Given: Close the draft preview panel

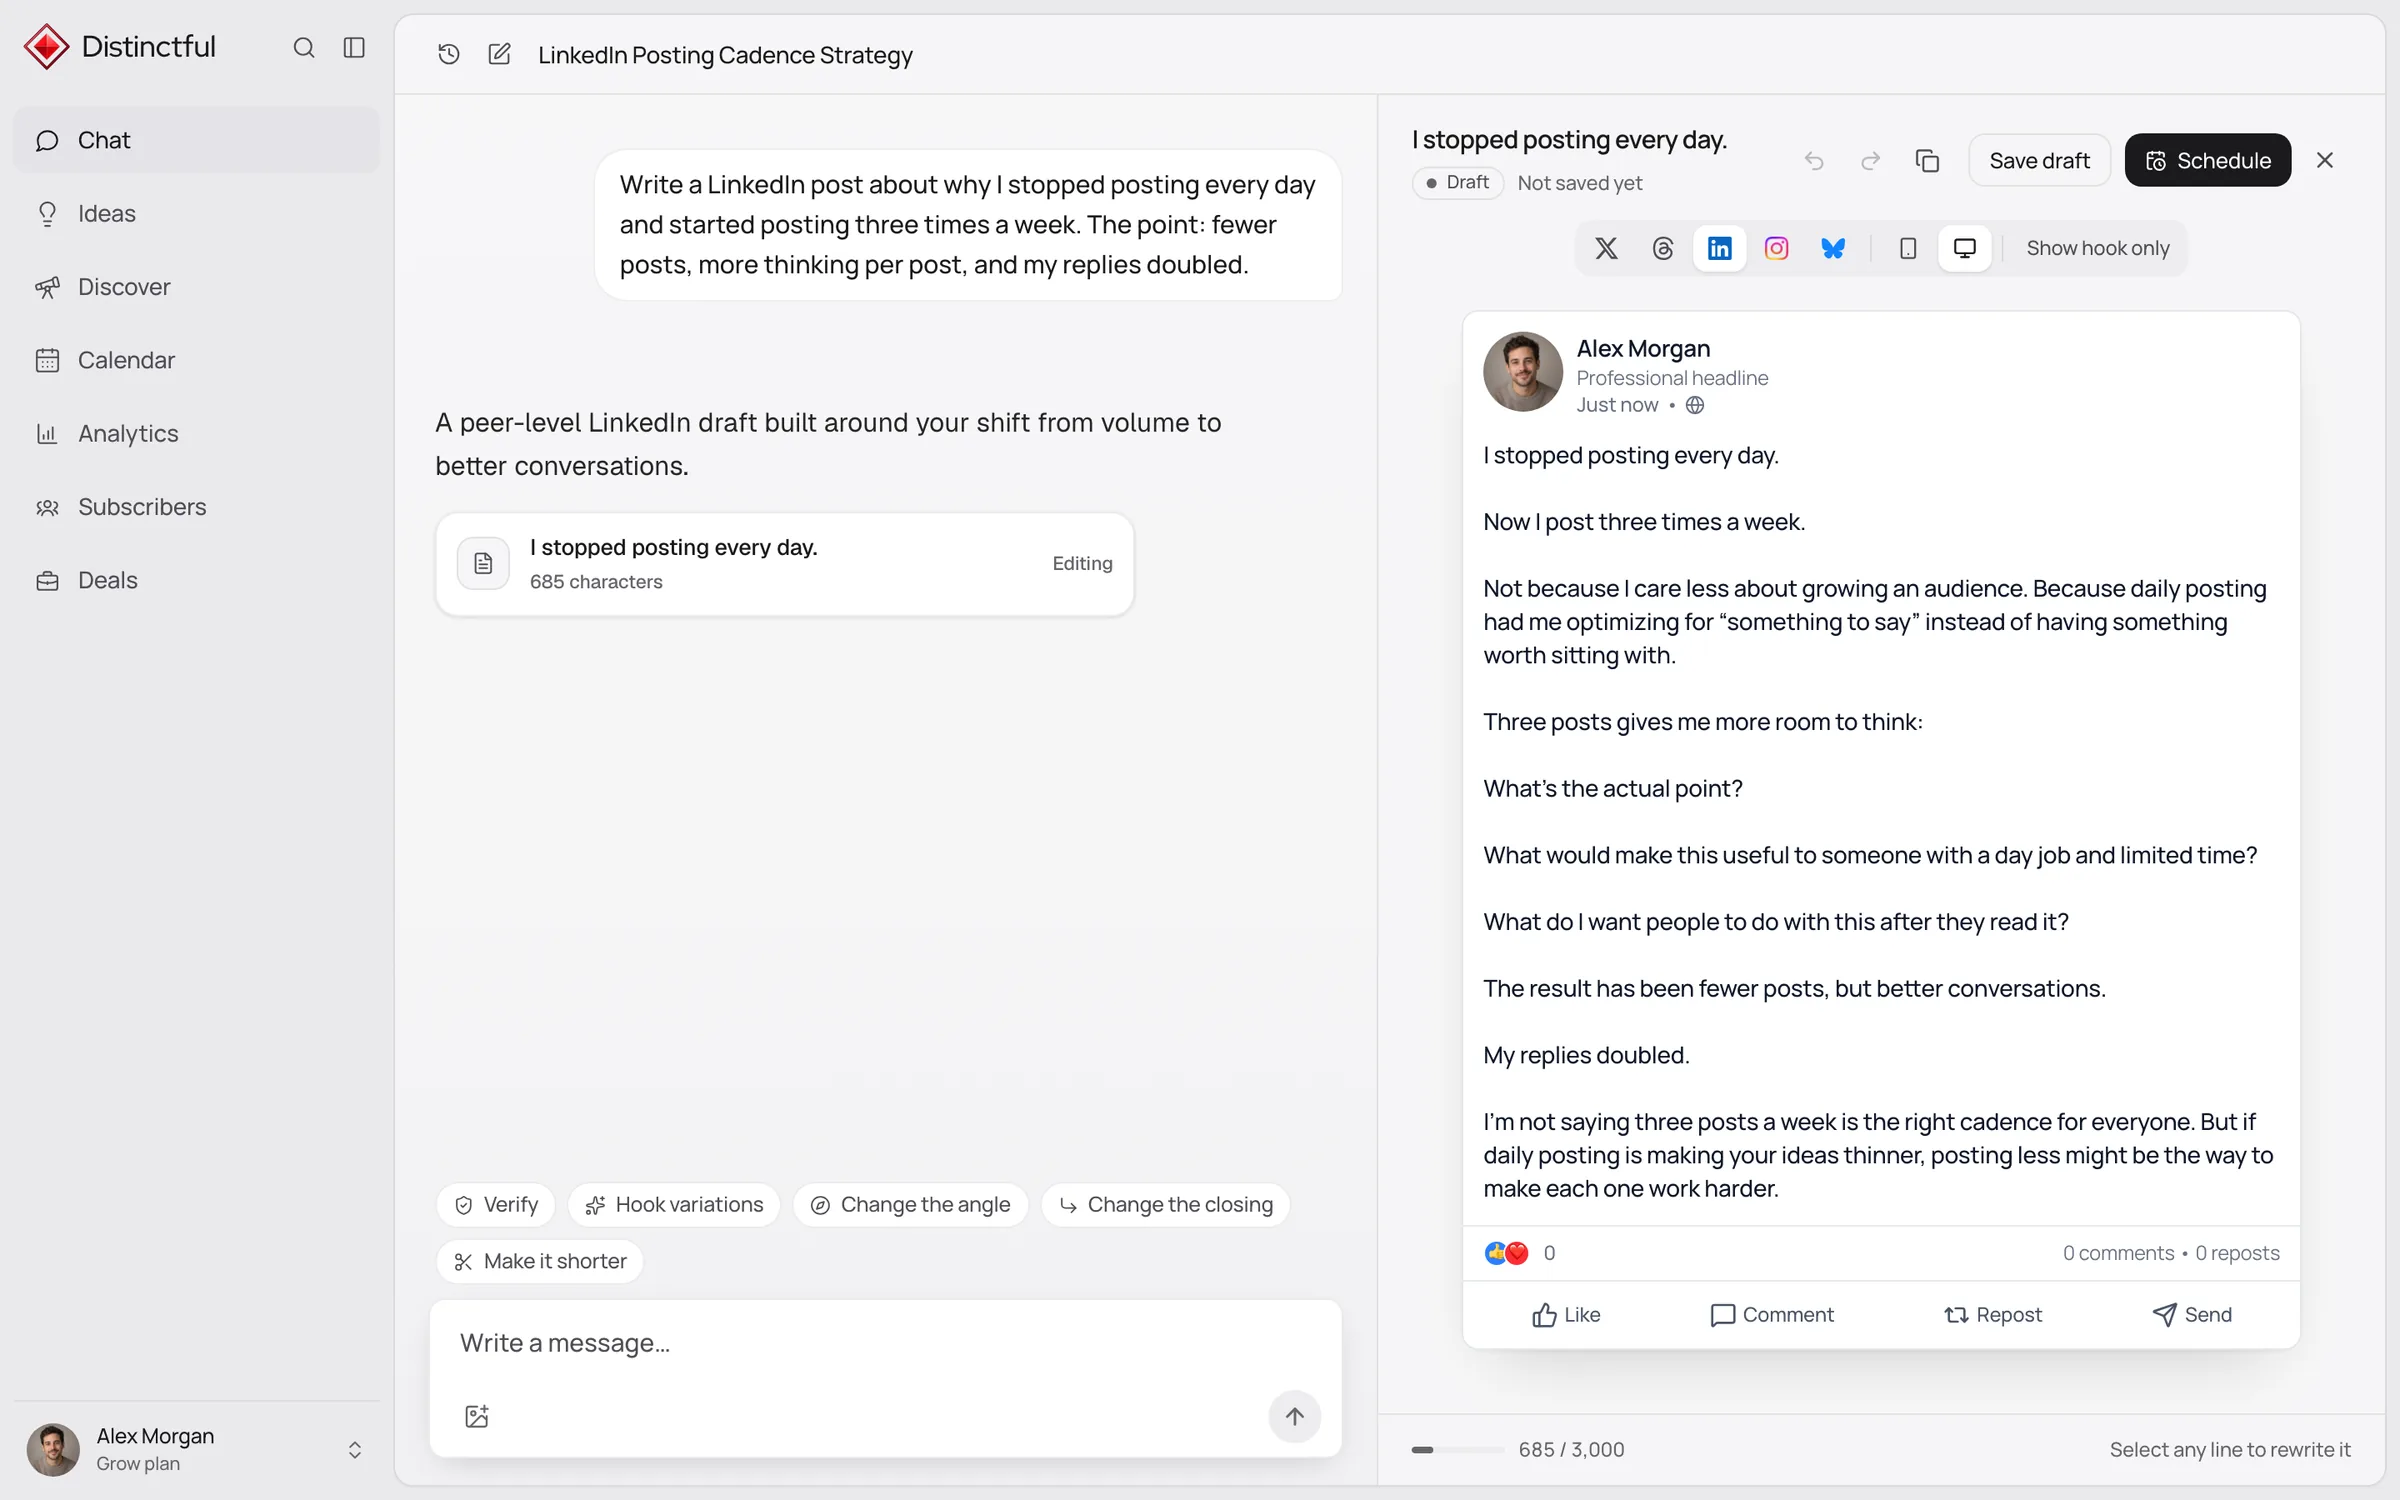Looking at the screenshot, I should (x=2325, y=160).
